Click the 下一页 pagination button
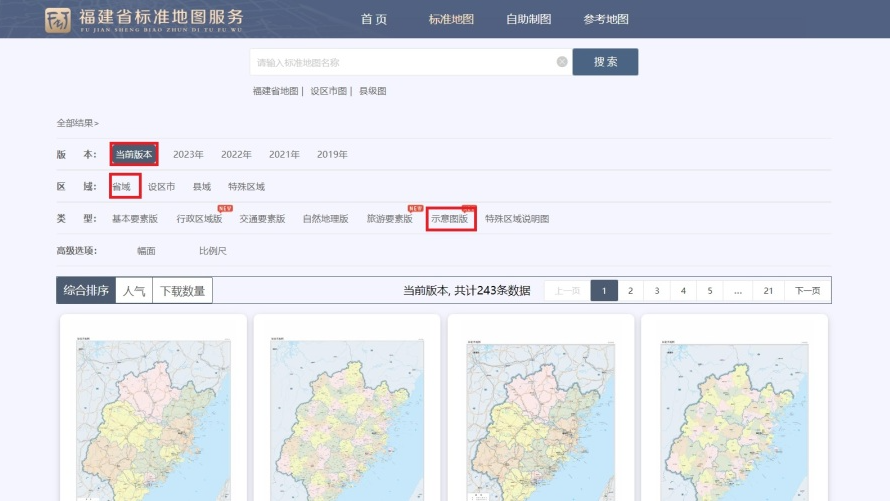Viewport: 890px width, 501px height. click(x=807, y=291)
